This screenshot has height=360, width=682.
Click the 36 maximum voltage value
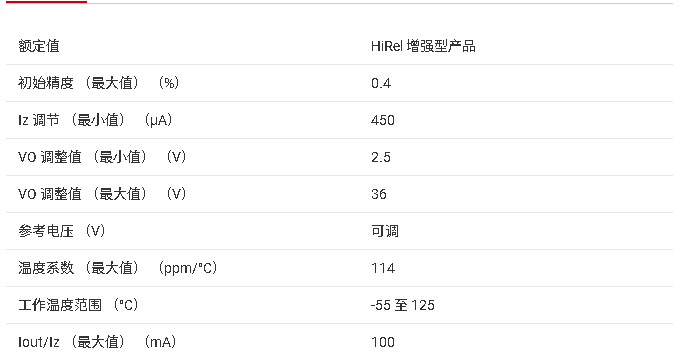379,194
